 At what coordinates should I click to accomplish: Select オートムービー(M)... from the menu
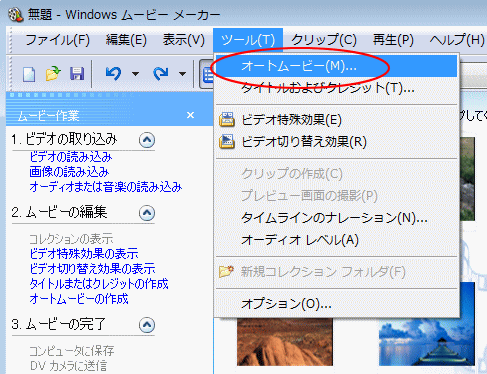(x=337, y=66)
